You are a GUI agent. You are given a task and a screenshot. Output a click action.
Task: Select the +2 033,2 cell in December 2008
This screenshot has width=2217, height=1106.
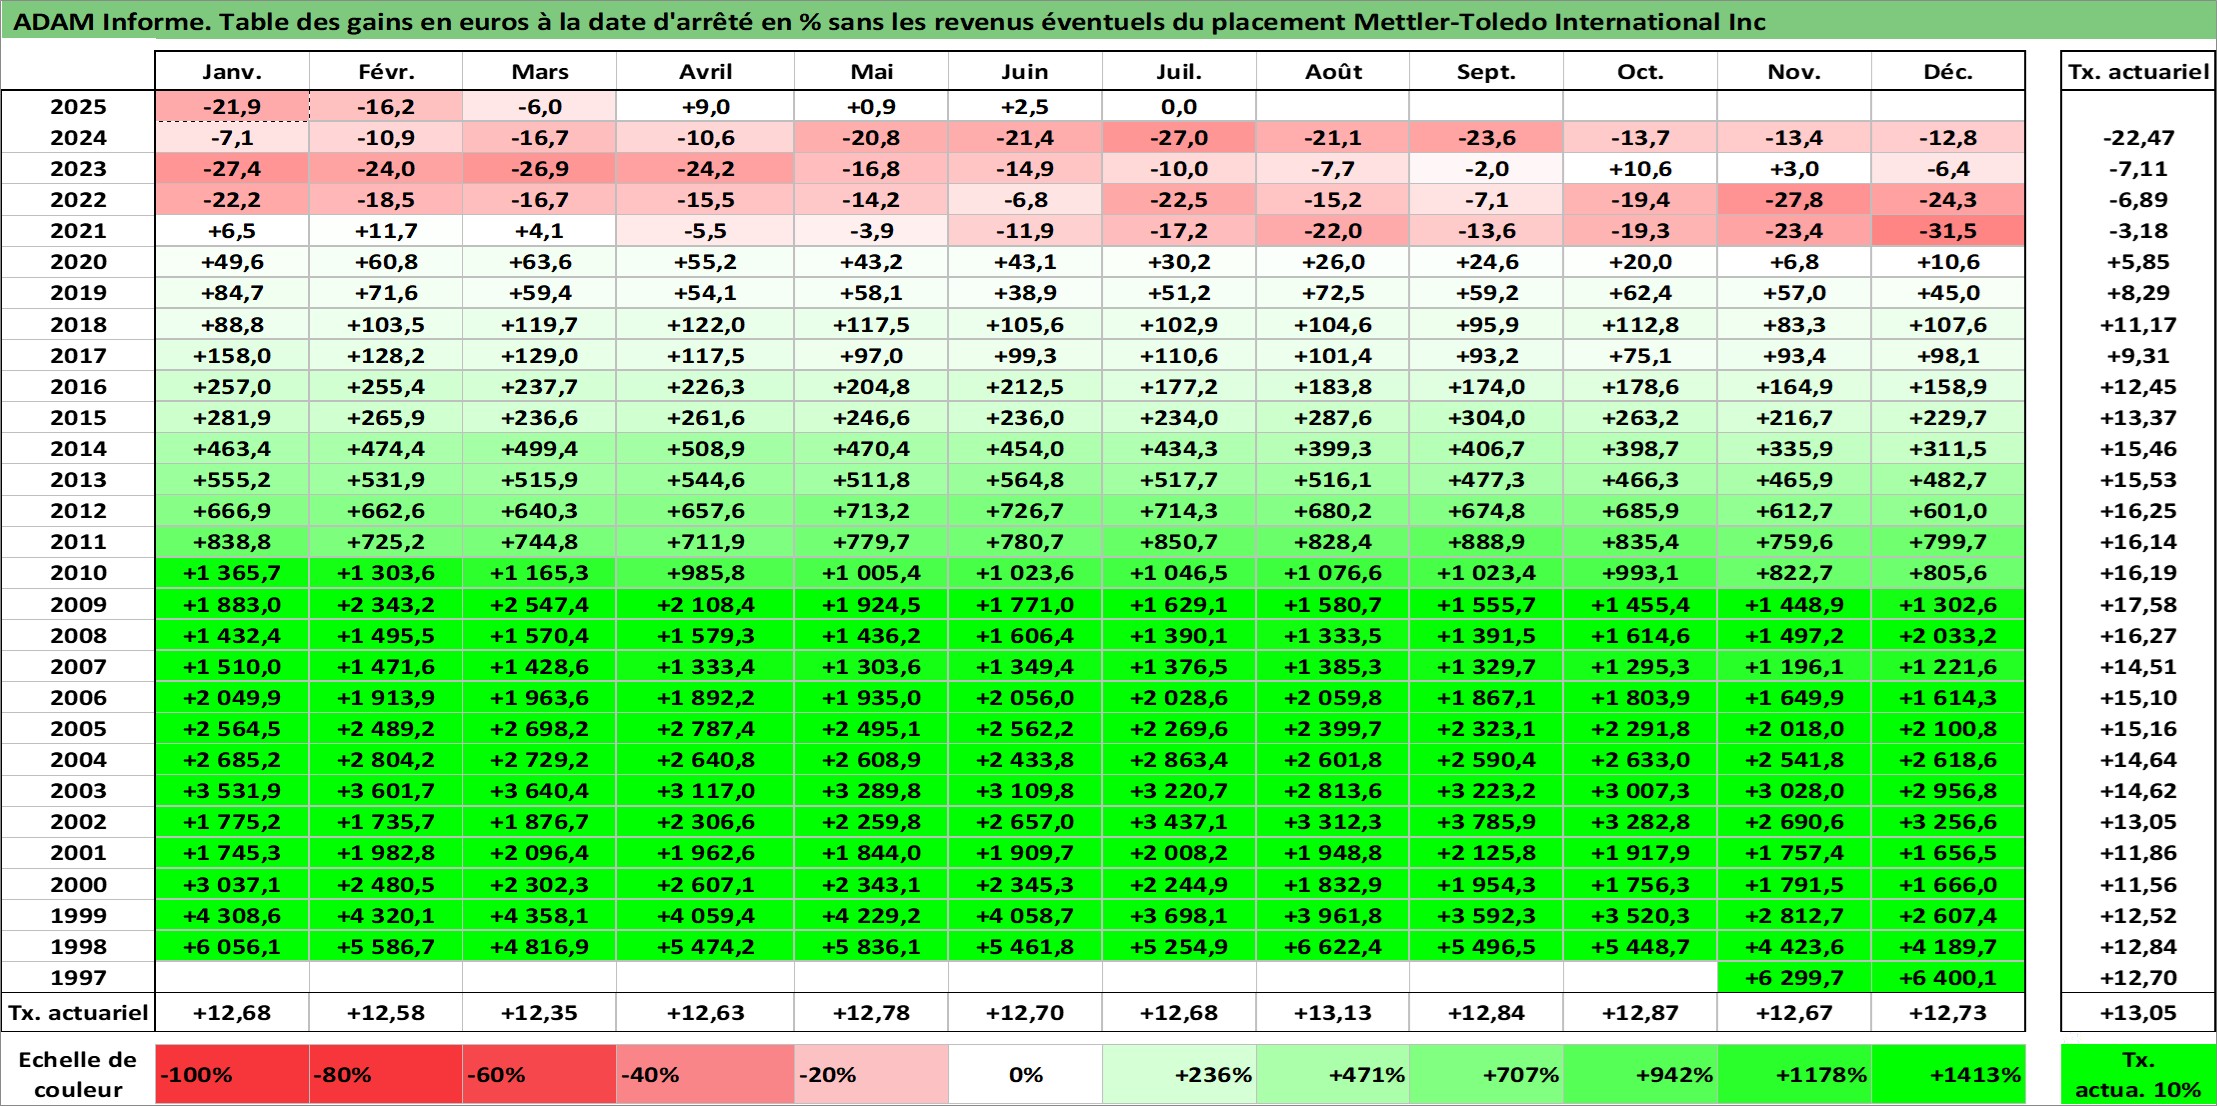pos(1948,635)
